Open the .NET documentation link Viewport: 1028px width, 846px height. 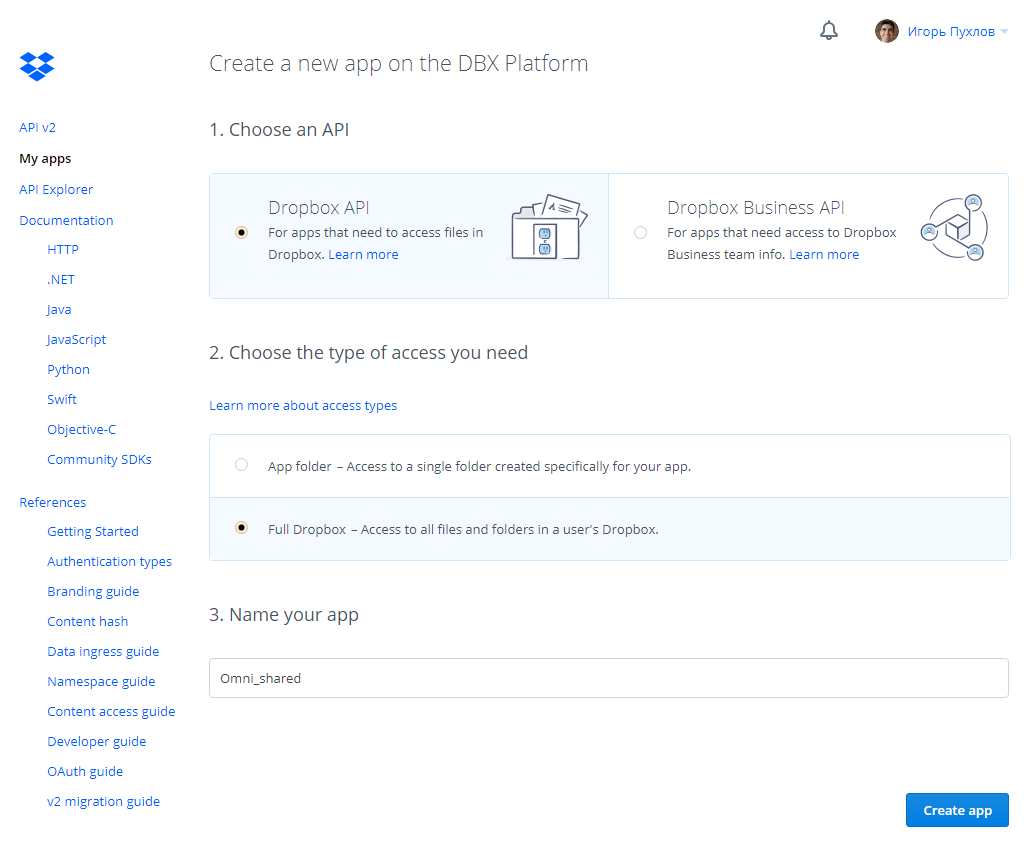(61, 279)
